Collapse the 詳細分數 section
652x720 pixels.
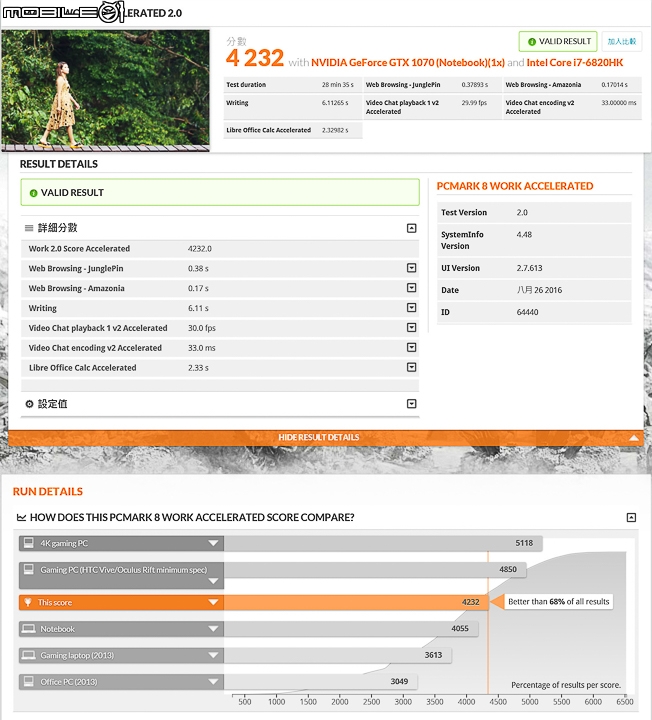click(411, 228)
